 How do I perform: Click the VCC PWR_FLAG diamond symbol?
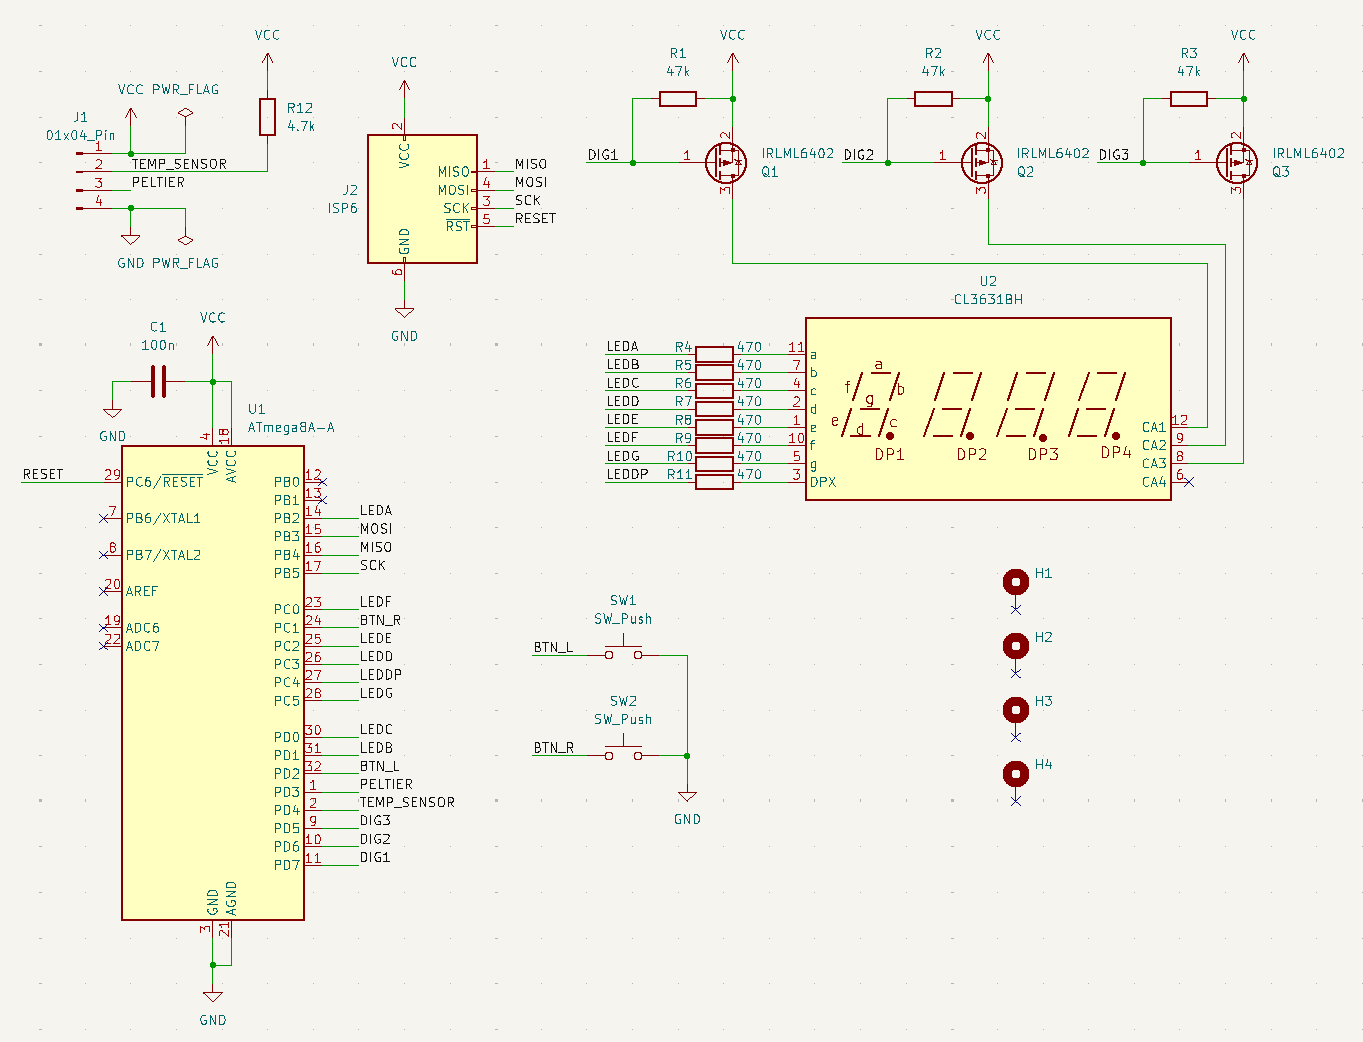185,113
